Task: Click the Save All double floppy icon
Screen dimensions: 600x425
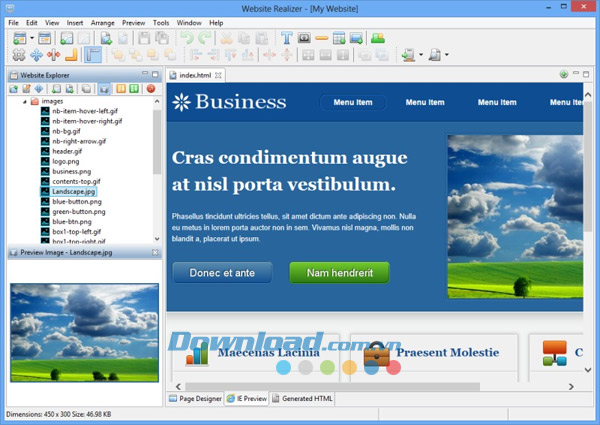Action: click(162, 38)
